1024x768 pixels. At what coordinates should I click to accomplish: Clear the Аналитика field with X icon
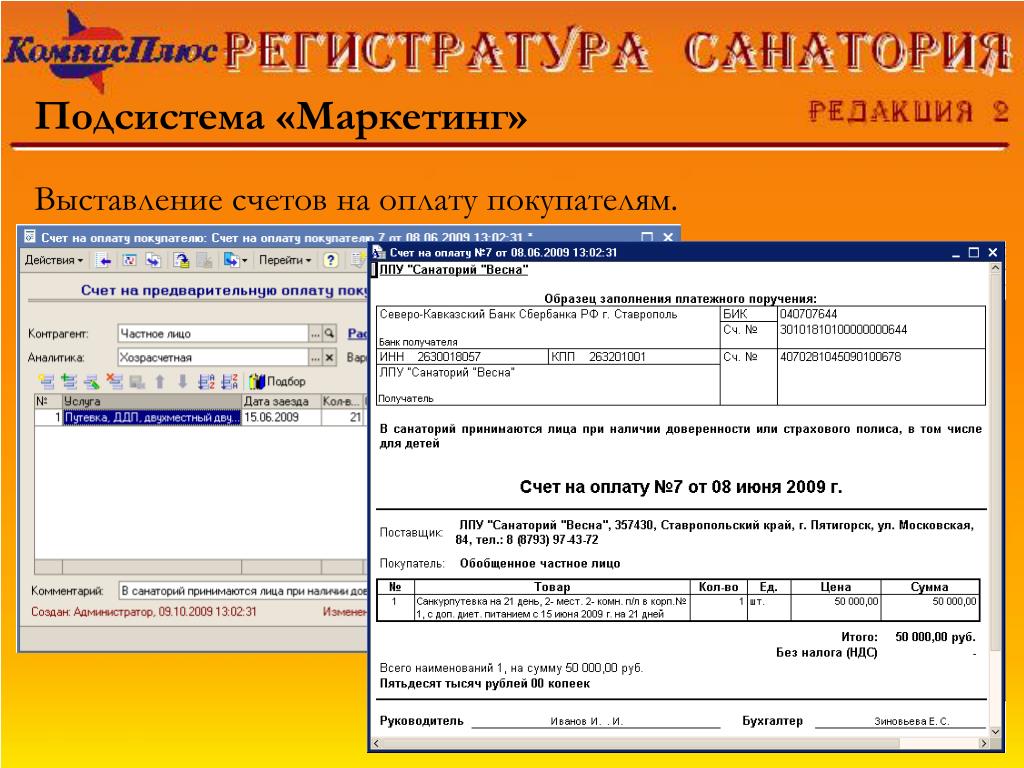coord(330,357)
